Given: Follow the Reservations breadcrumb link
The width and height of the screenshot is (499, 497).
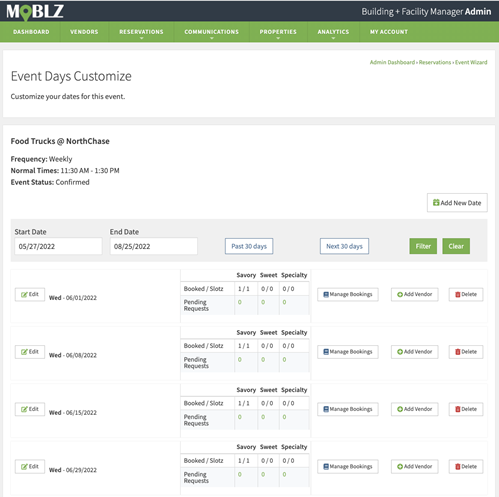Looking at the screenshot, I should [435, 62].
